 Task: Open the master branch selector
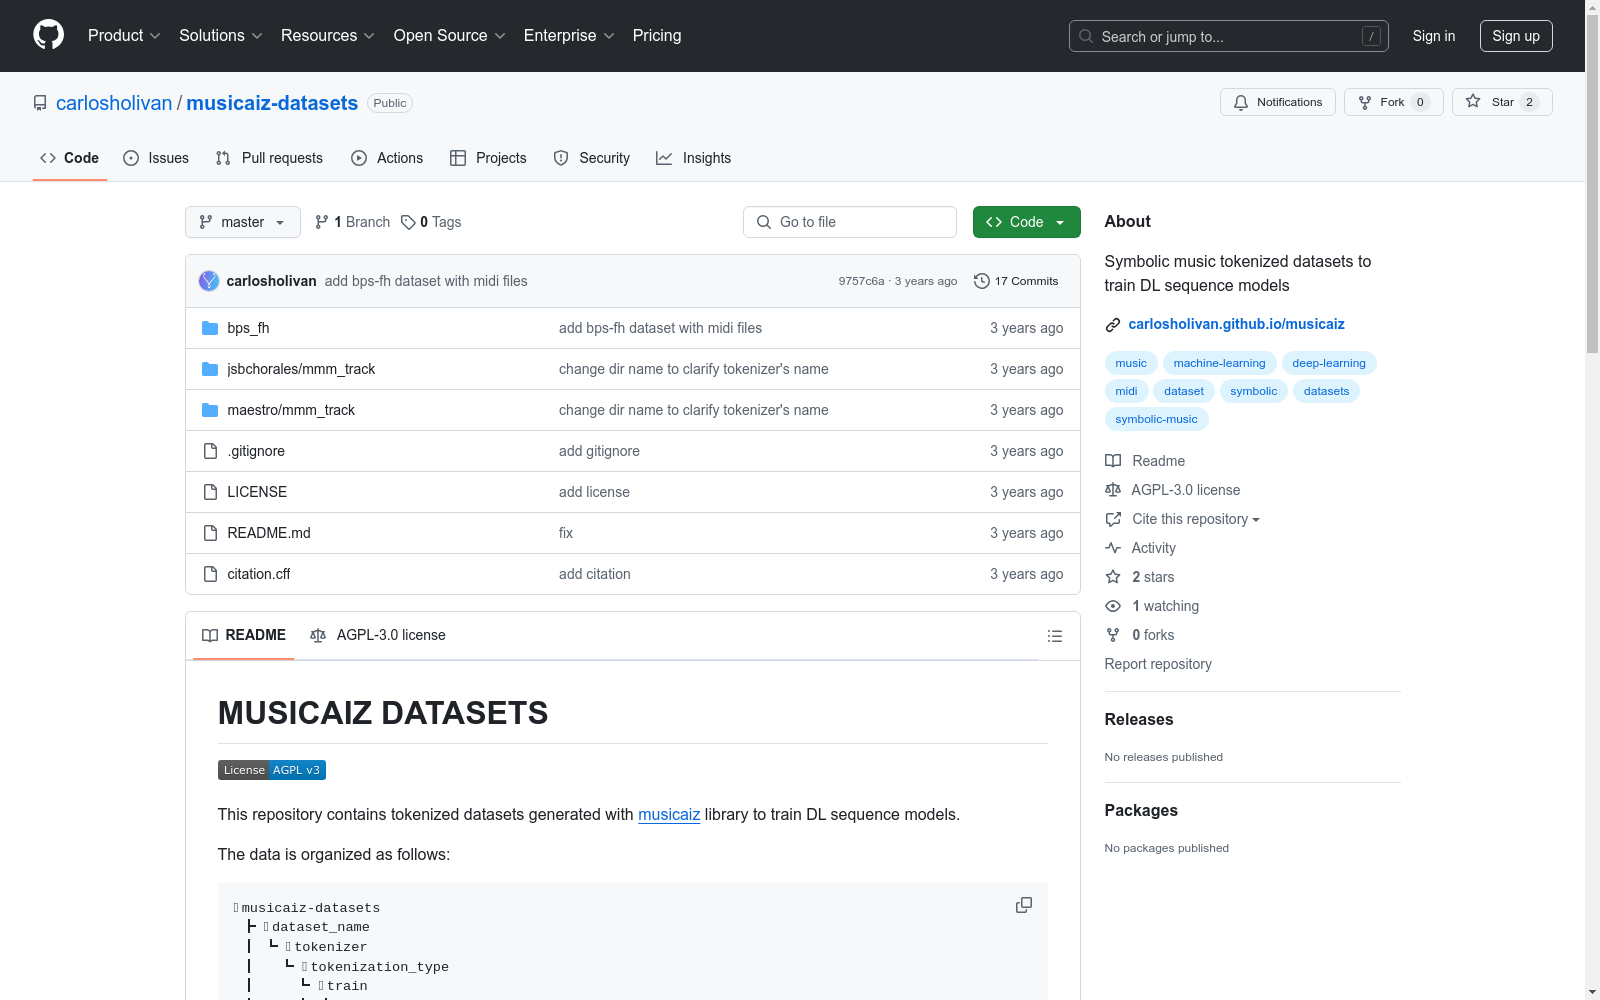(243, 222)
